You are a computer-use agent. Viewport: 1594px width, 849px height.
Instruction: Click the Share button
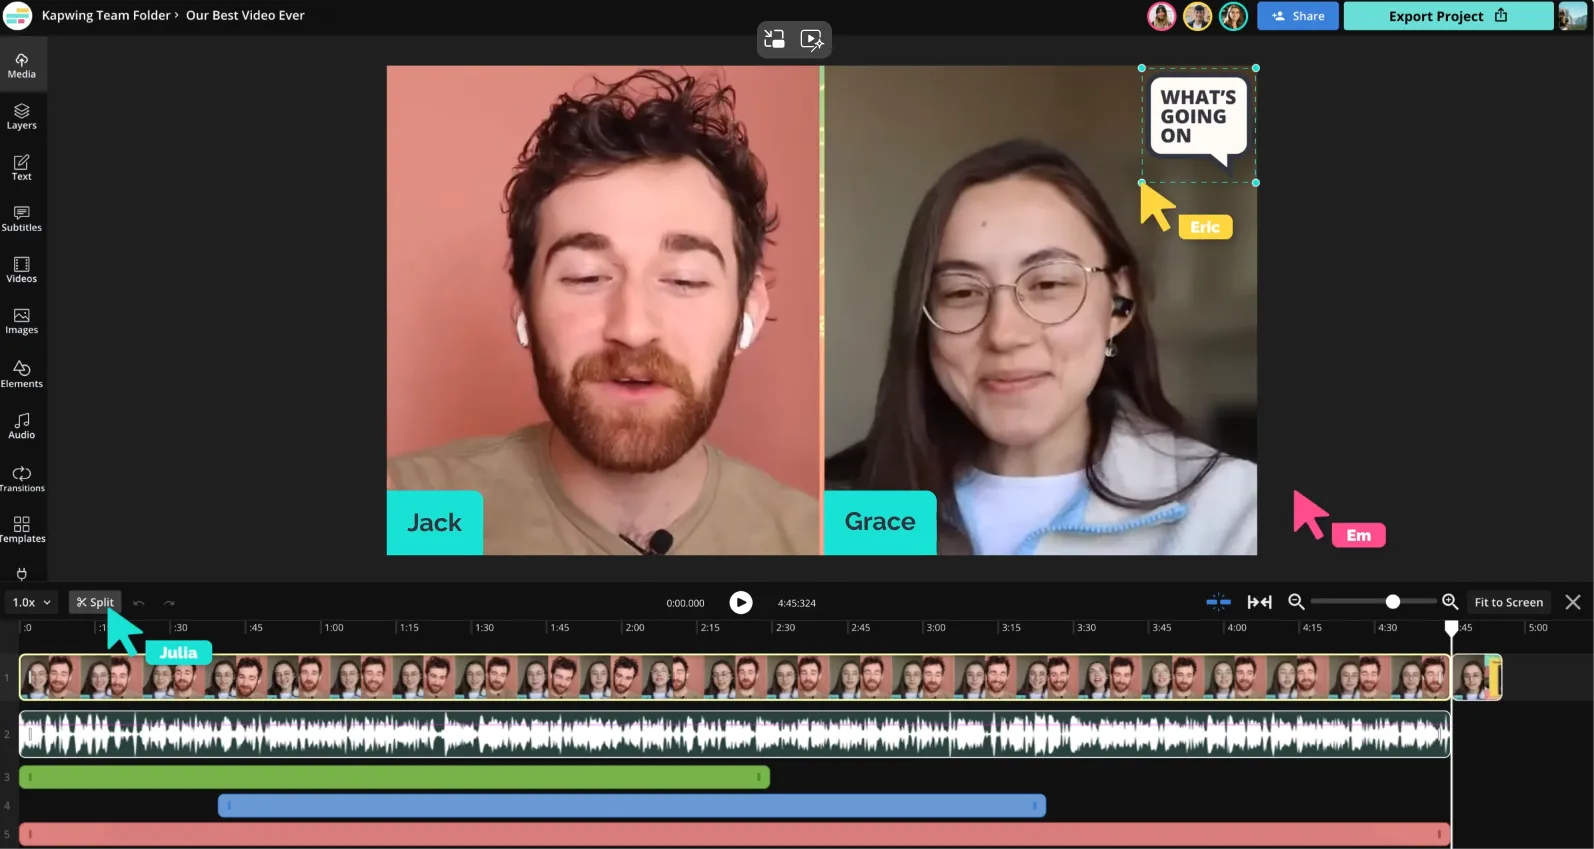(1298, 16)
